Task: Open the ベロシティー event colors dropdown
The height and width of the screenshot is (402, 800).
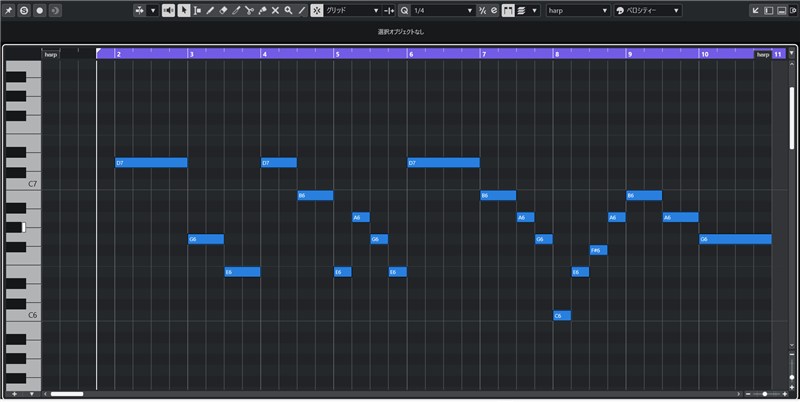Action: coord(648,10)
